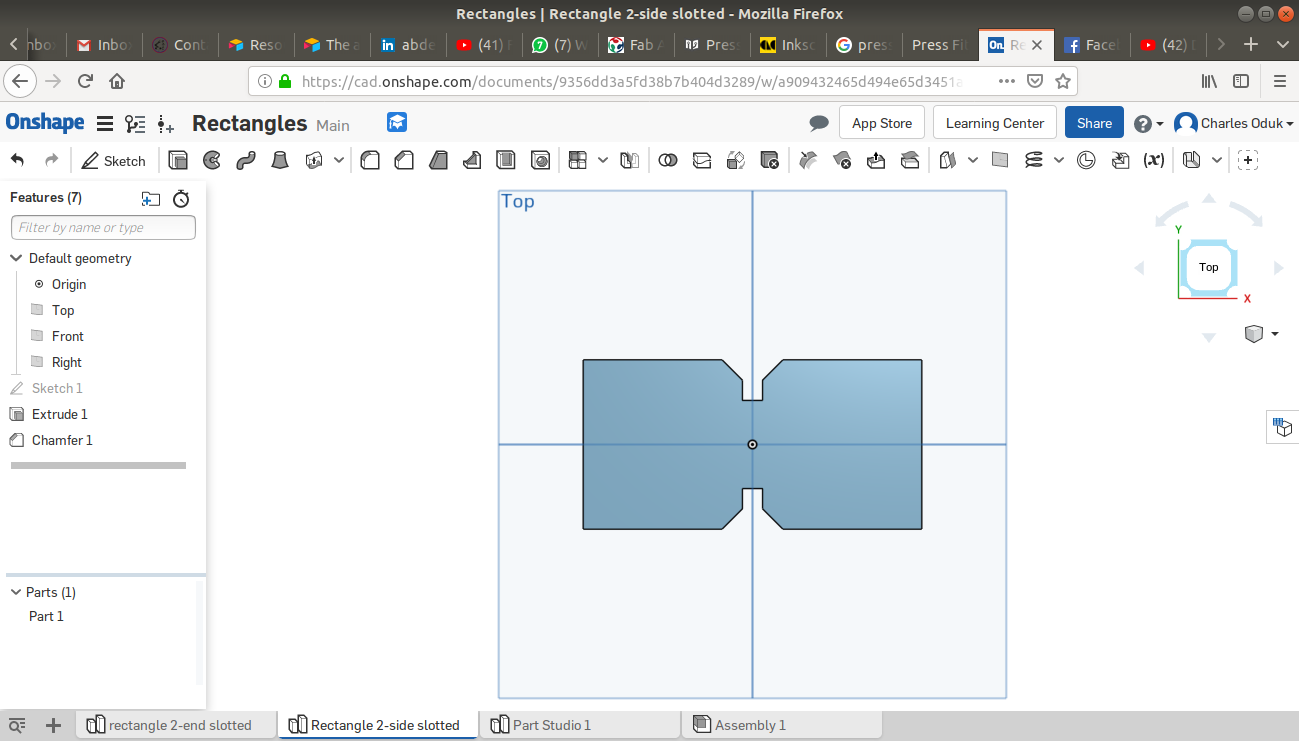The width and height of the screenshot is (1299, 741).
Task: Select the Revolve tool
Action: (x=212, y=160)
